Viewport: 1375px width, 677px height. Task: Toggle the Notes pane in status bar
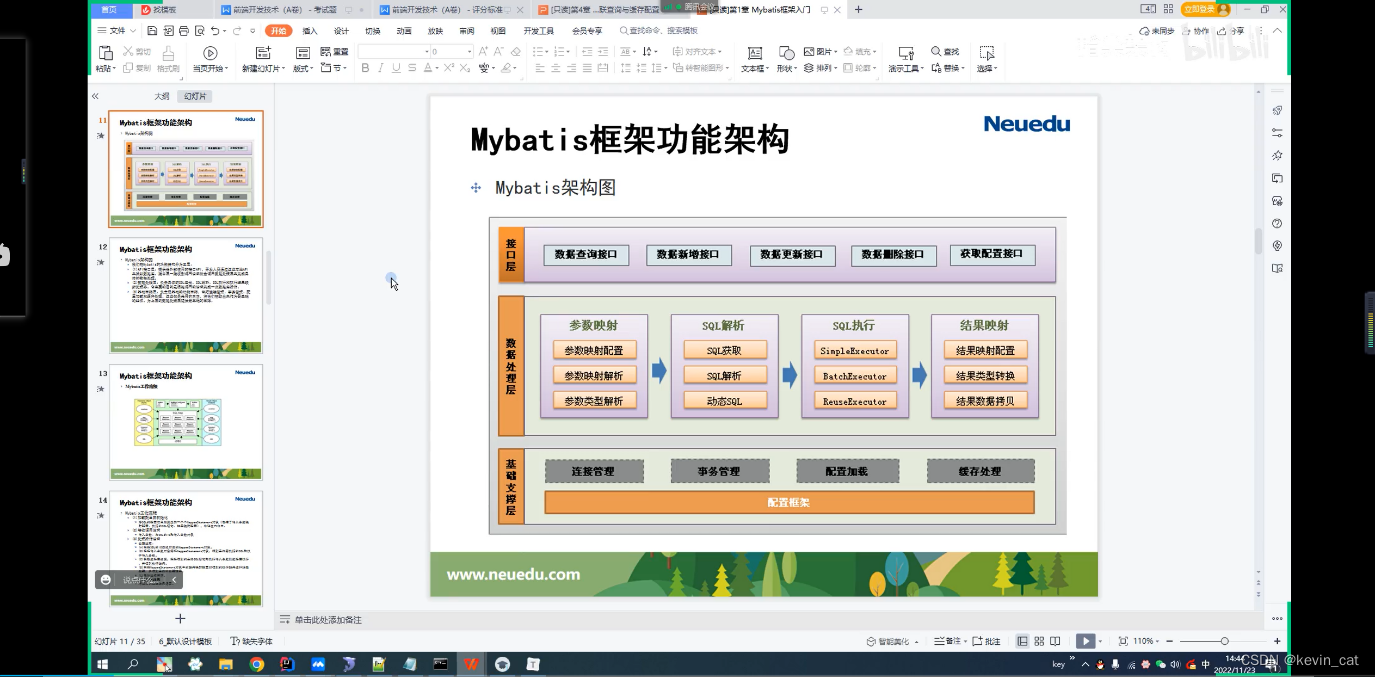point(946,641)
